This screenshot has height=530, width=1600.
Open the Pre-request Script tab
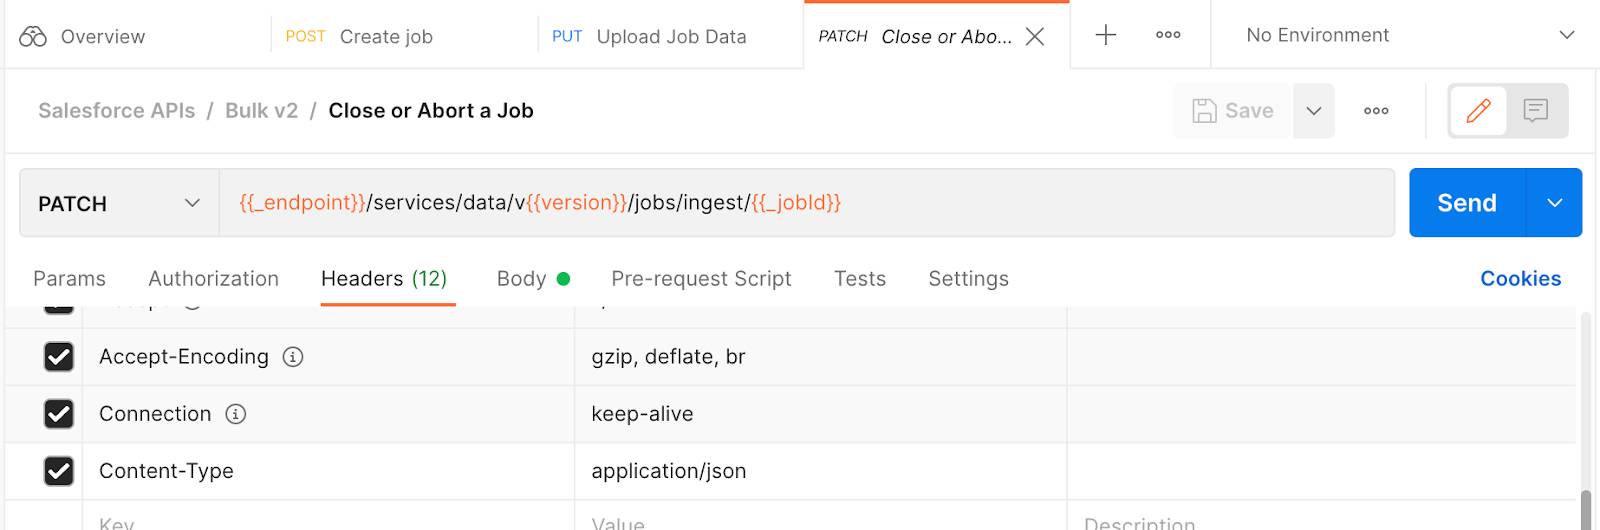pos(701,279)
